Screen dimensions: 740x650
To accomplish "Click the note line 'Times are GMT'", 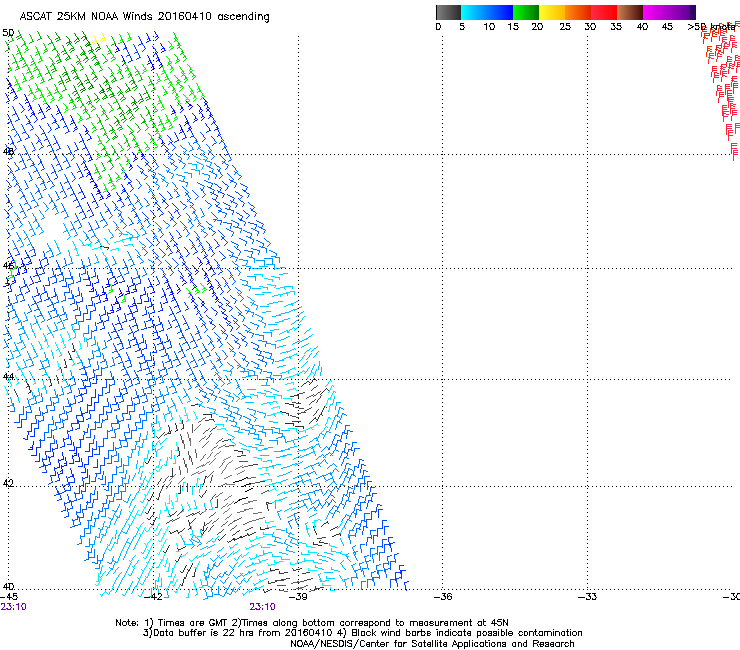I will [x=193, y=623].
